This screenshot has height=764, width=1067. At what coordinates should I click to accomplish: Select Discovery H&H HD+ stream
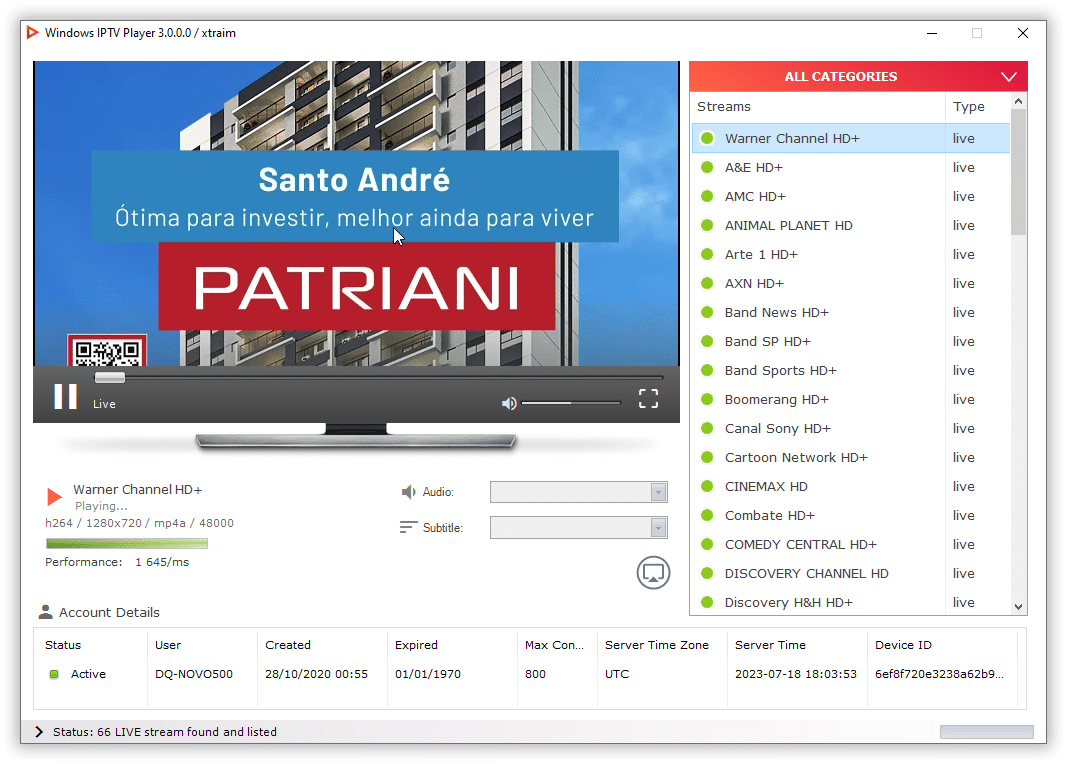[851, 603]
